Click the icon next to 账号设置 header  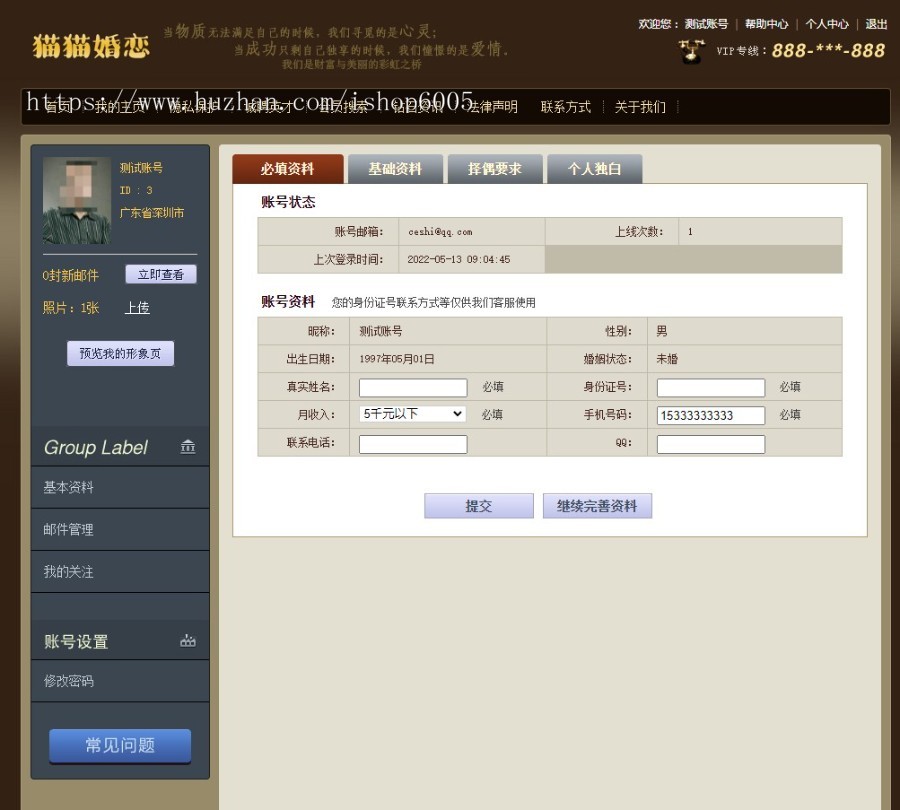[188, 641]
